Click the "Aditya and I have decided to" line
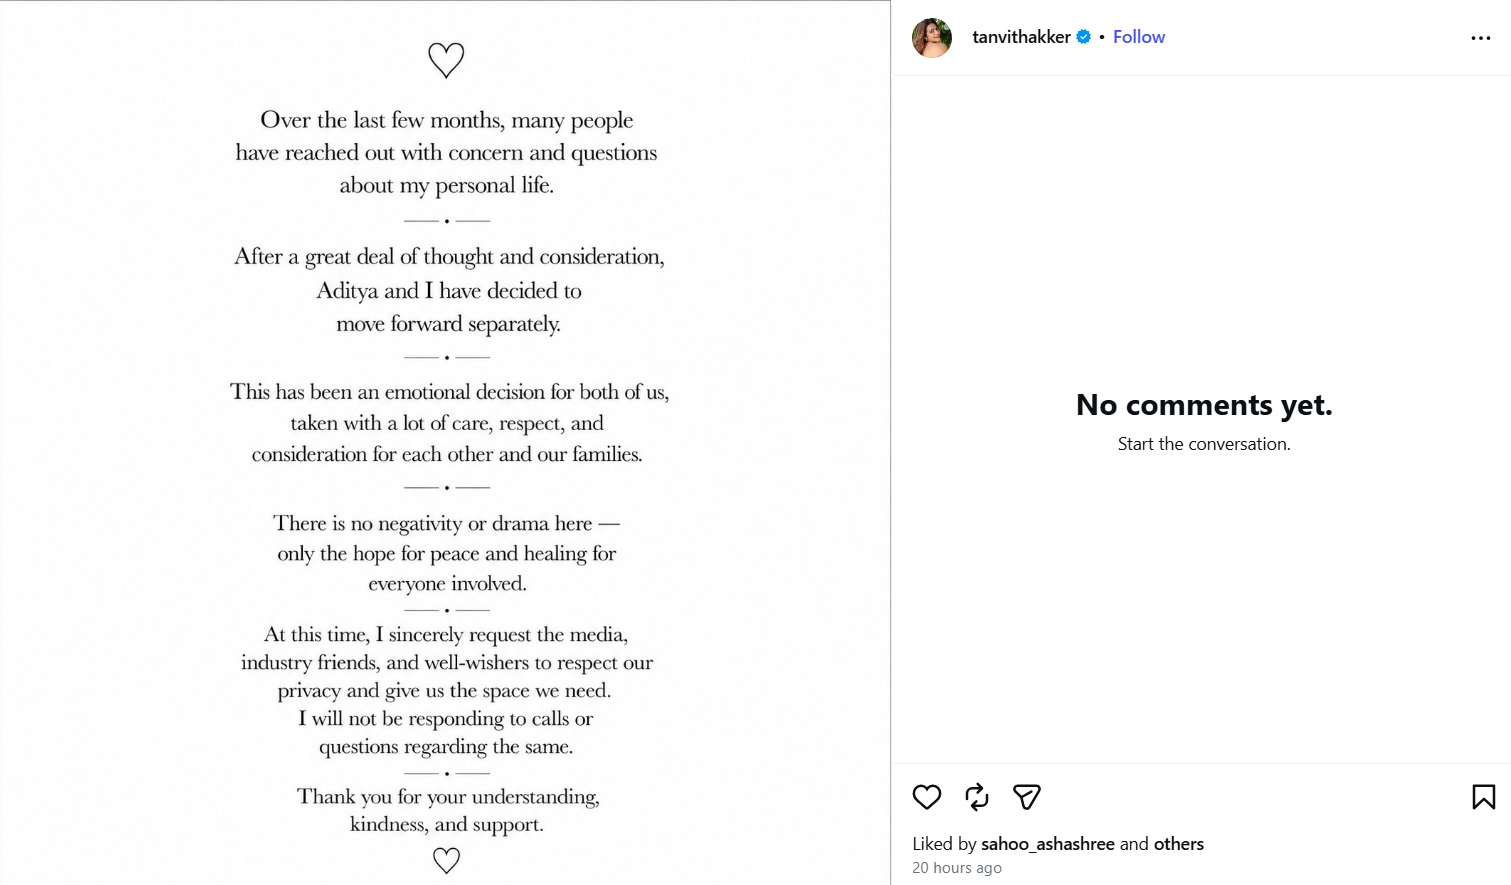Viewport: 1511px width, 885px height. click(x=449, y=291)
